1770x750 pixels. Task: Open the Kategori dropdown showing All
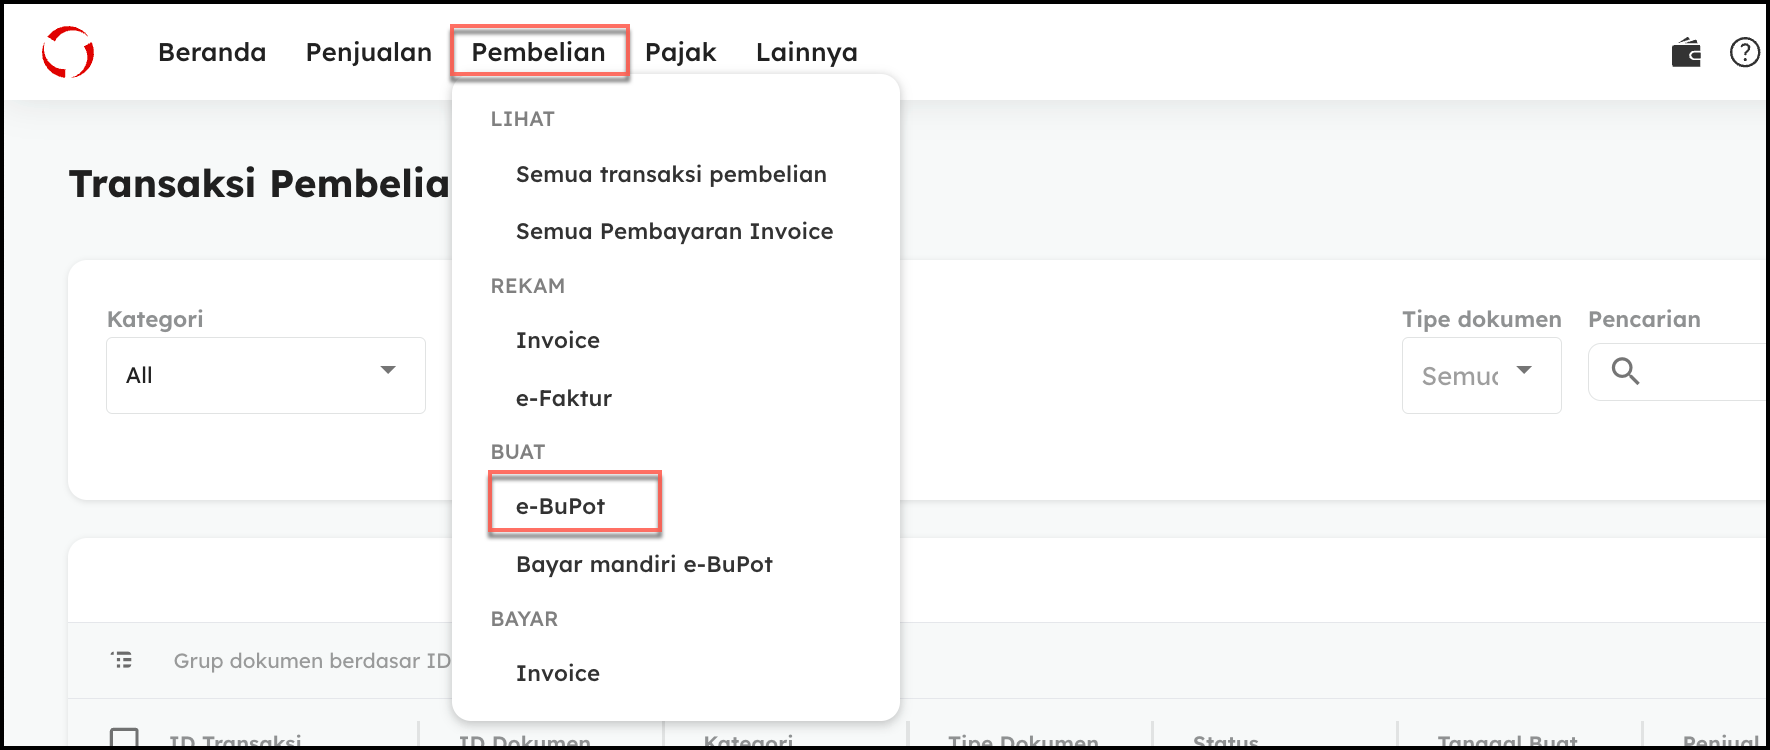tap(266, 375)
